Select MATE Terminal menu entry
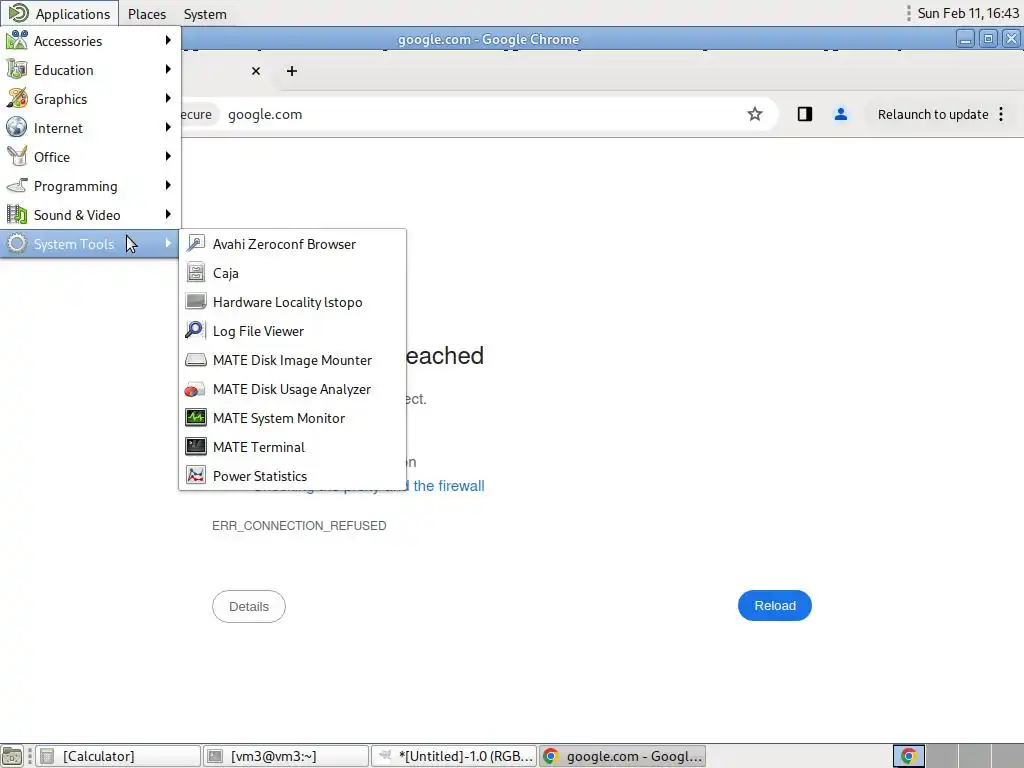The width and height of the screenshot is (1024, 768). tap(293, 447)
